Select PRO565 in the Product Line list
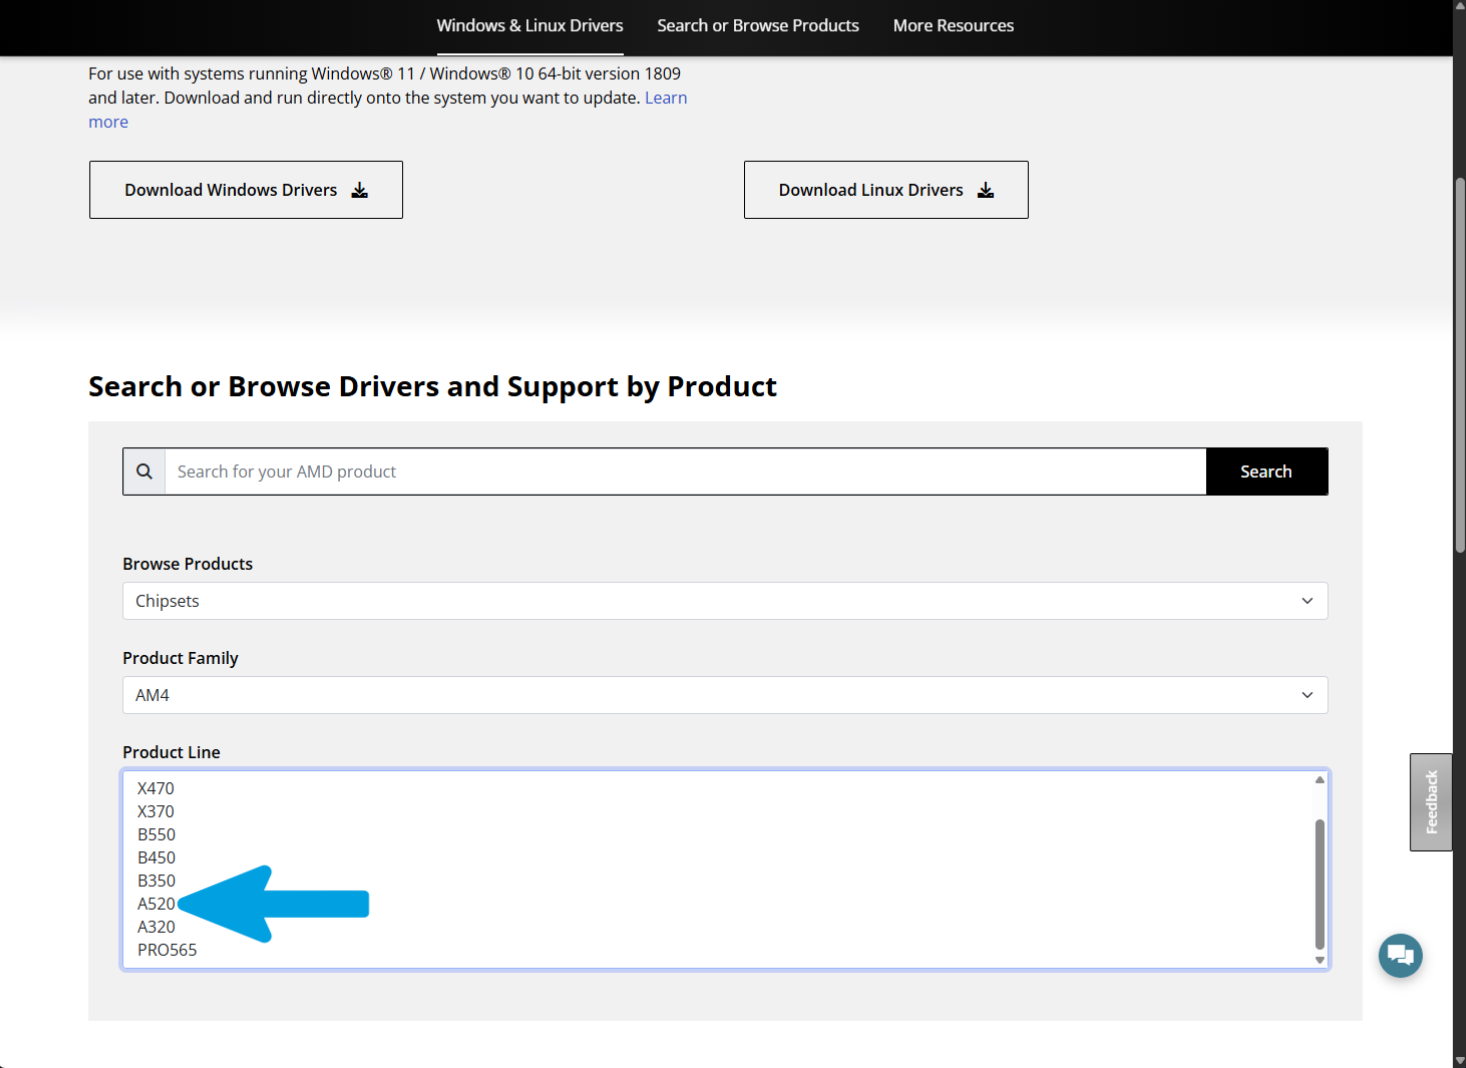This screenshot has width=1466, height=1068. (x=167, y=949)
